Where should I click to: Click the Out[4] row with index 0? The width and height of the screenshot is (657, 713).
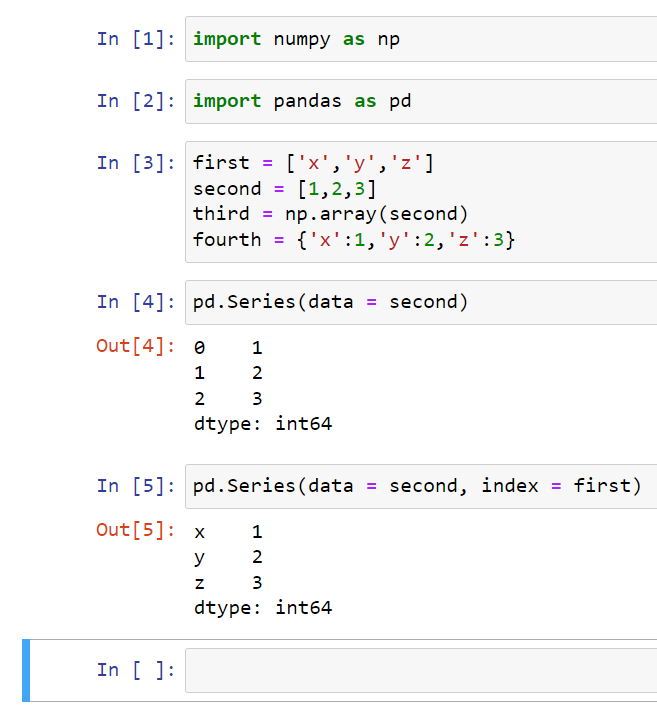tap(228, 348)
